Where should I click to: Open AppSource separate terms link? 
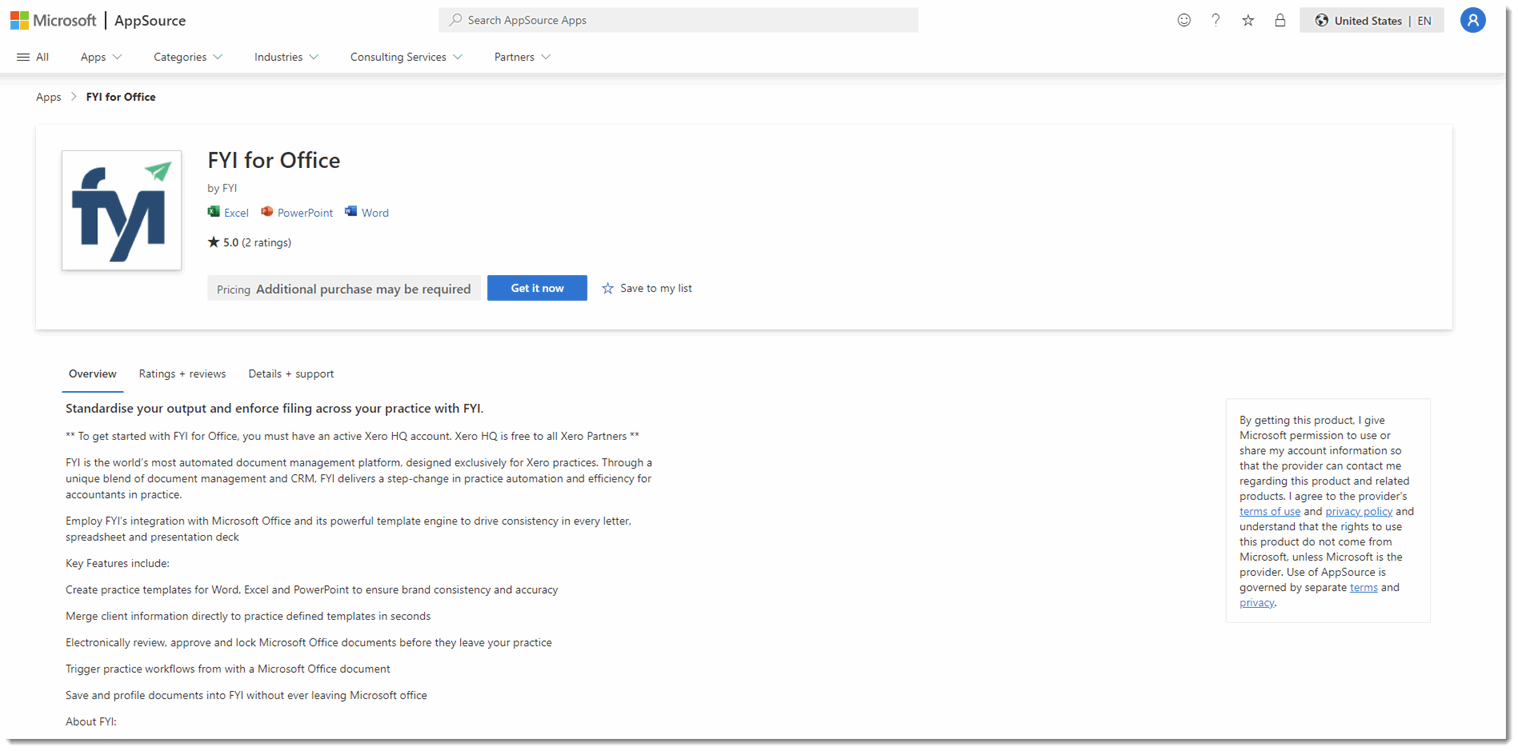(x=1364, y=587)
